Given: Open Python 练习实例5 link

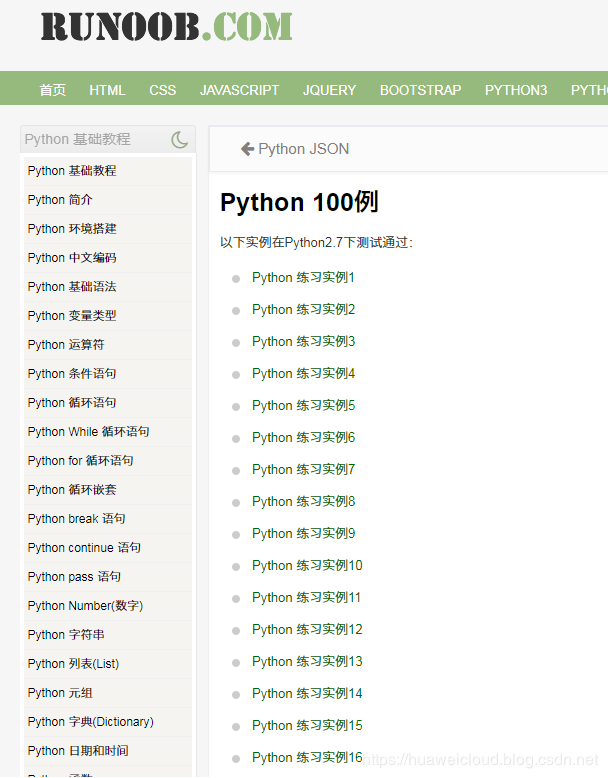Looking at the screenshot, I should [x=304, y=405].
